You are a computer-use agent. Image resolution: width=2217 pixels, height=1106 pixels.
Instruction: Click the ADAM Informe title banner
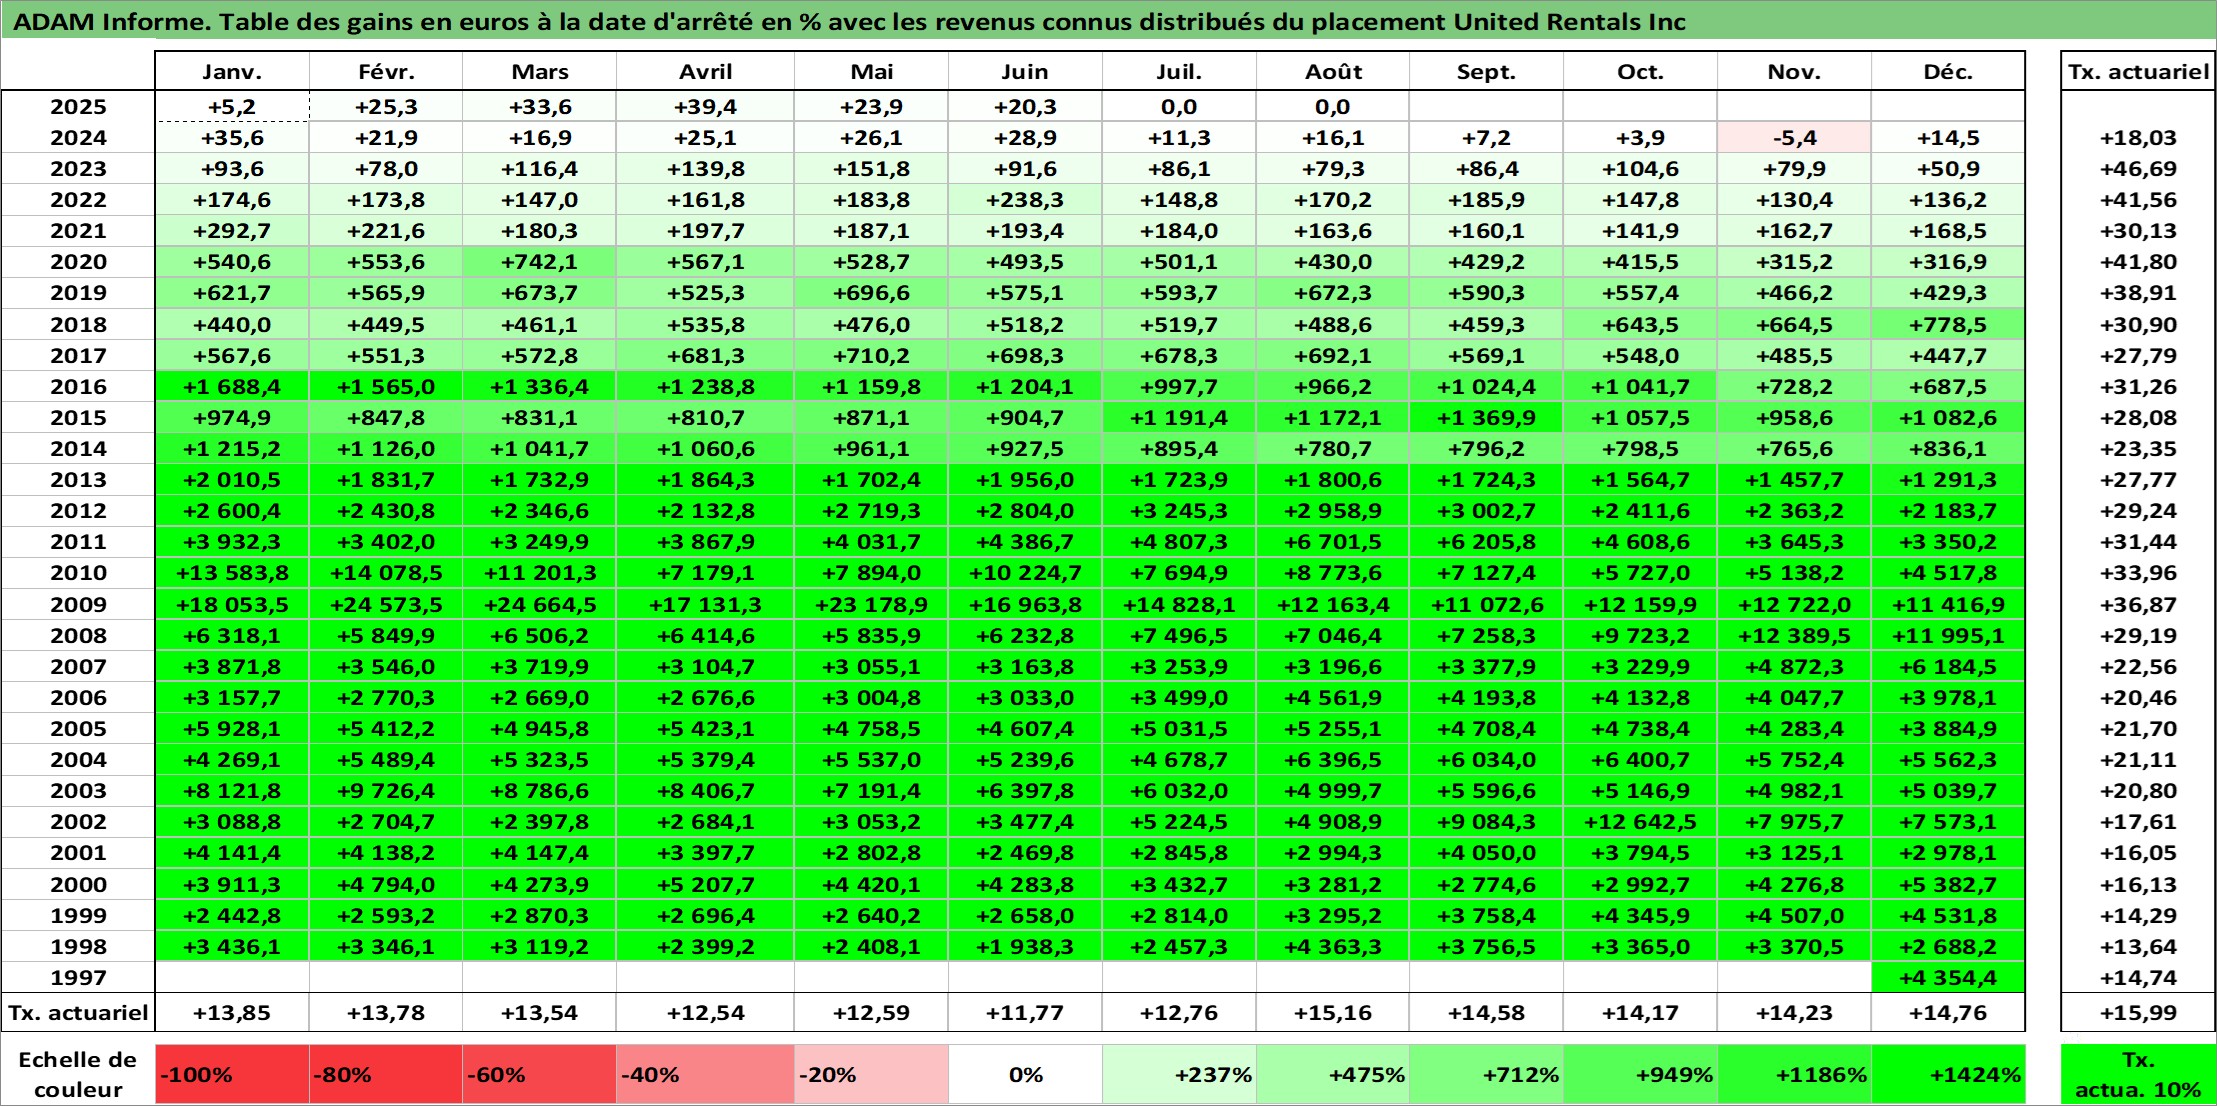click(1108, 21)
